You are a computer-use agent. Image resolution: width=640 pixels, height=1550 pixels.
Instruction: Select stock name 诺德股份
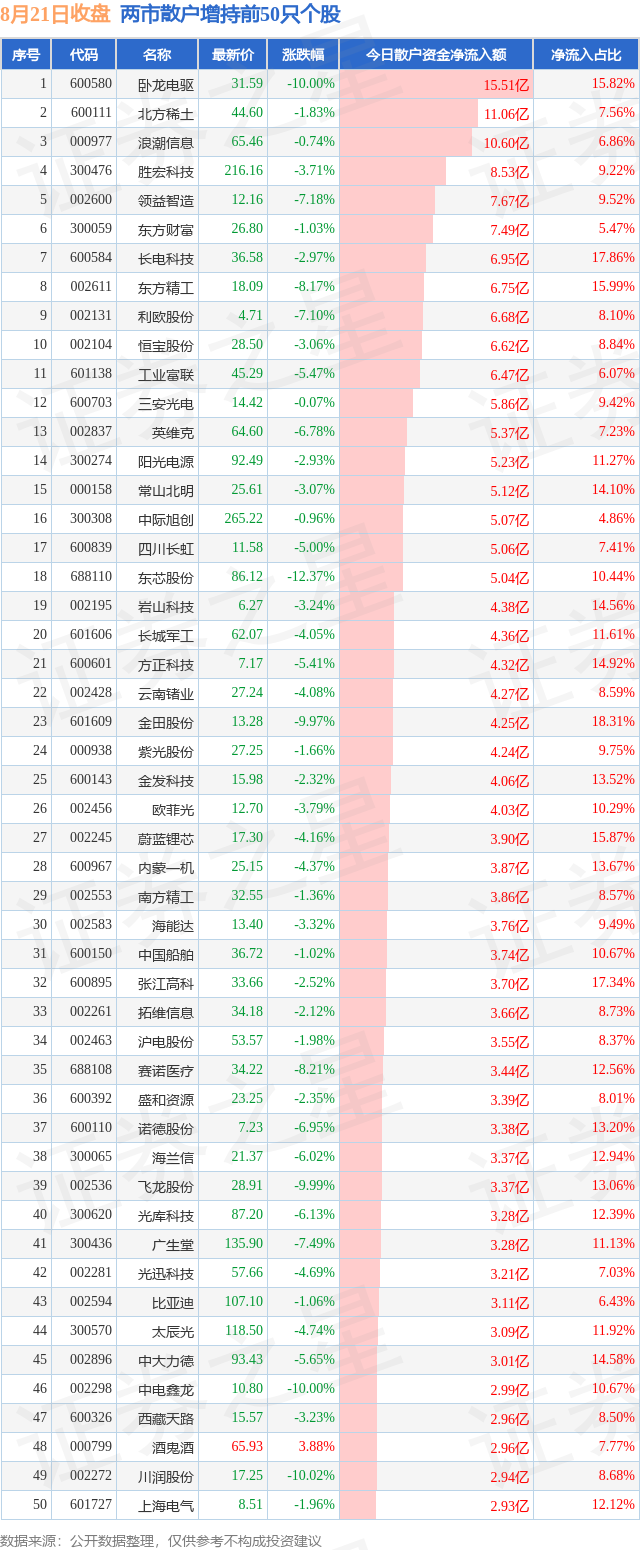(166, 1128)
